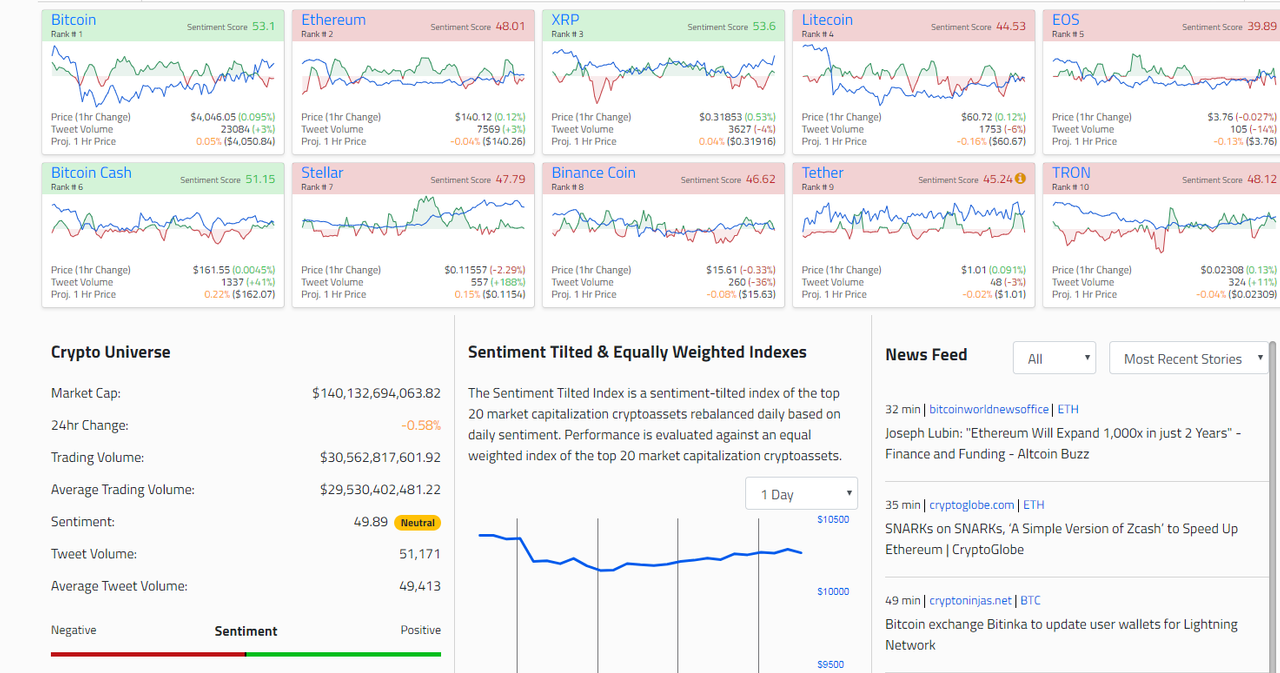Click the TRON sentiment chart thumbnail

pyautogui.click(x=1164, y=226)
